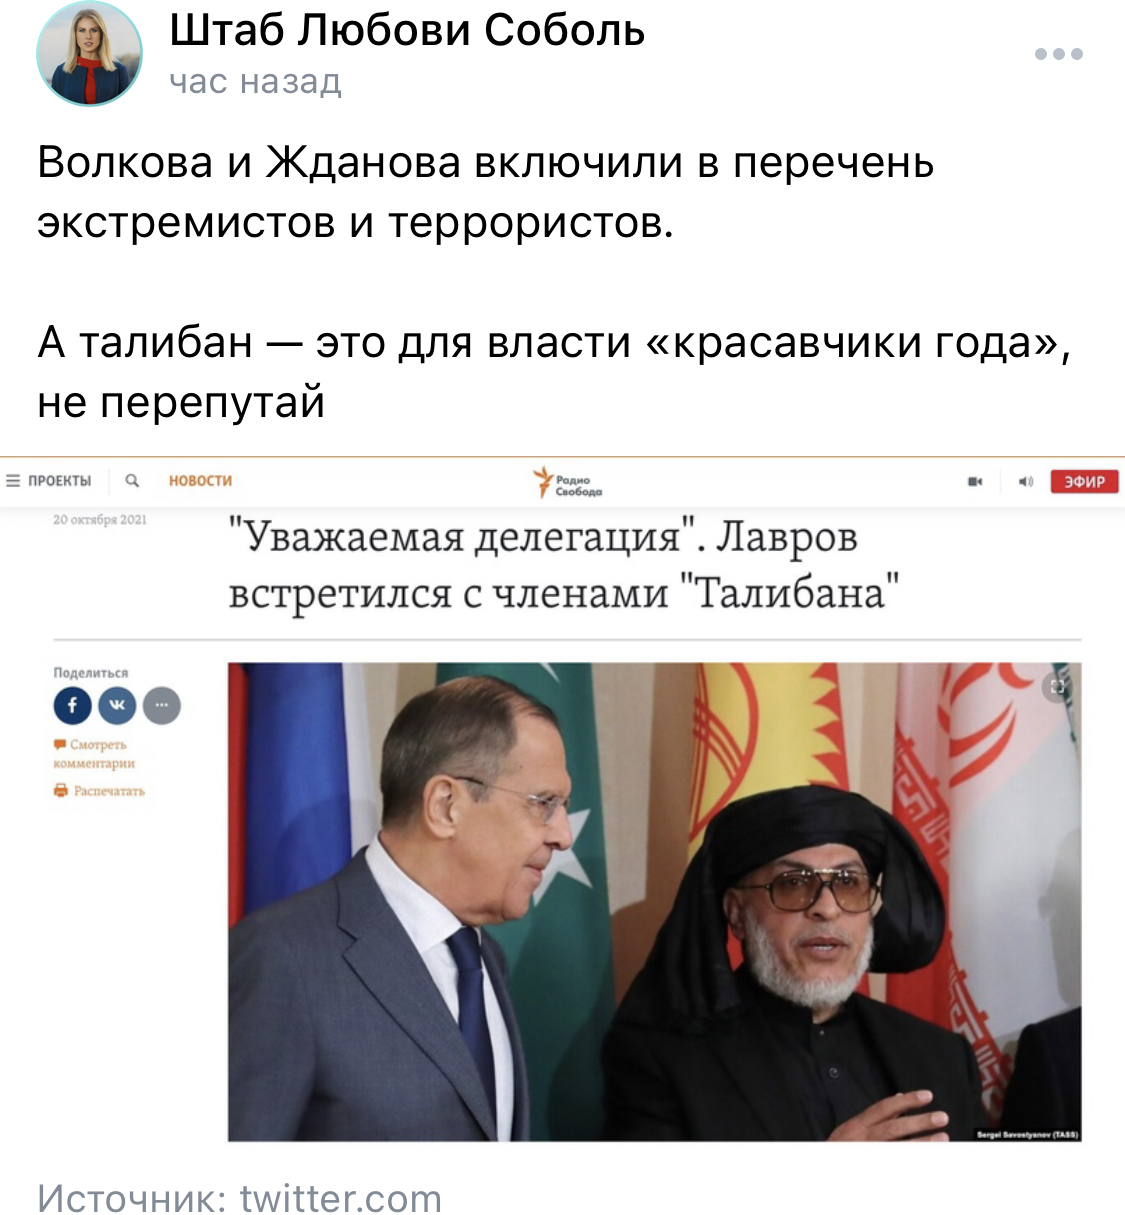The height and width of the screenshot is (1215, 1125).
Task: Click the red ЭФИР button
Action: (x=1084, y=482)
